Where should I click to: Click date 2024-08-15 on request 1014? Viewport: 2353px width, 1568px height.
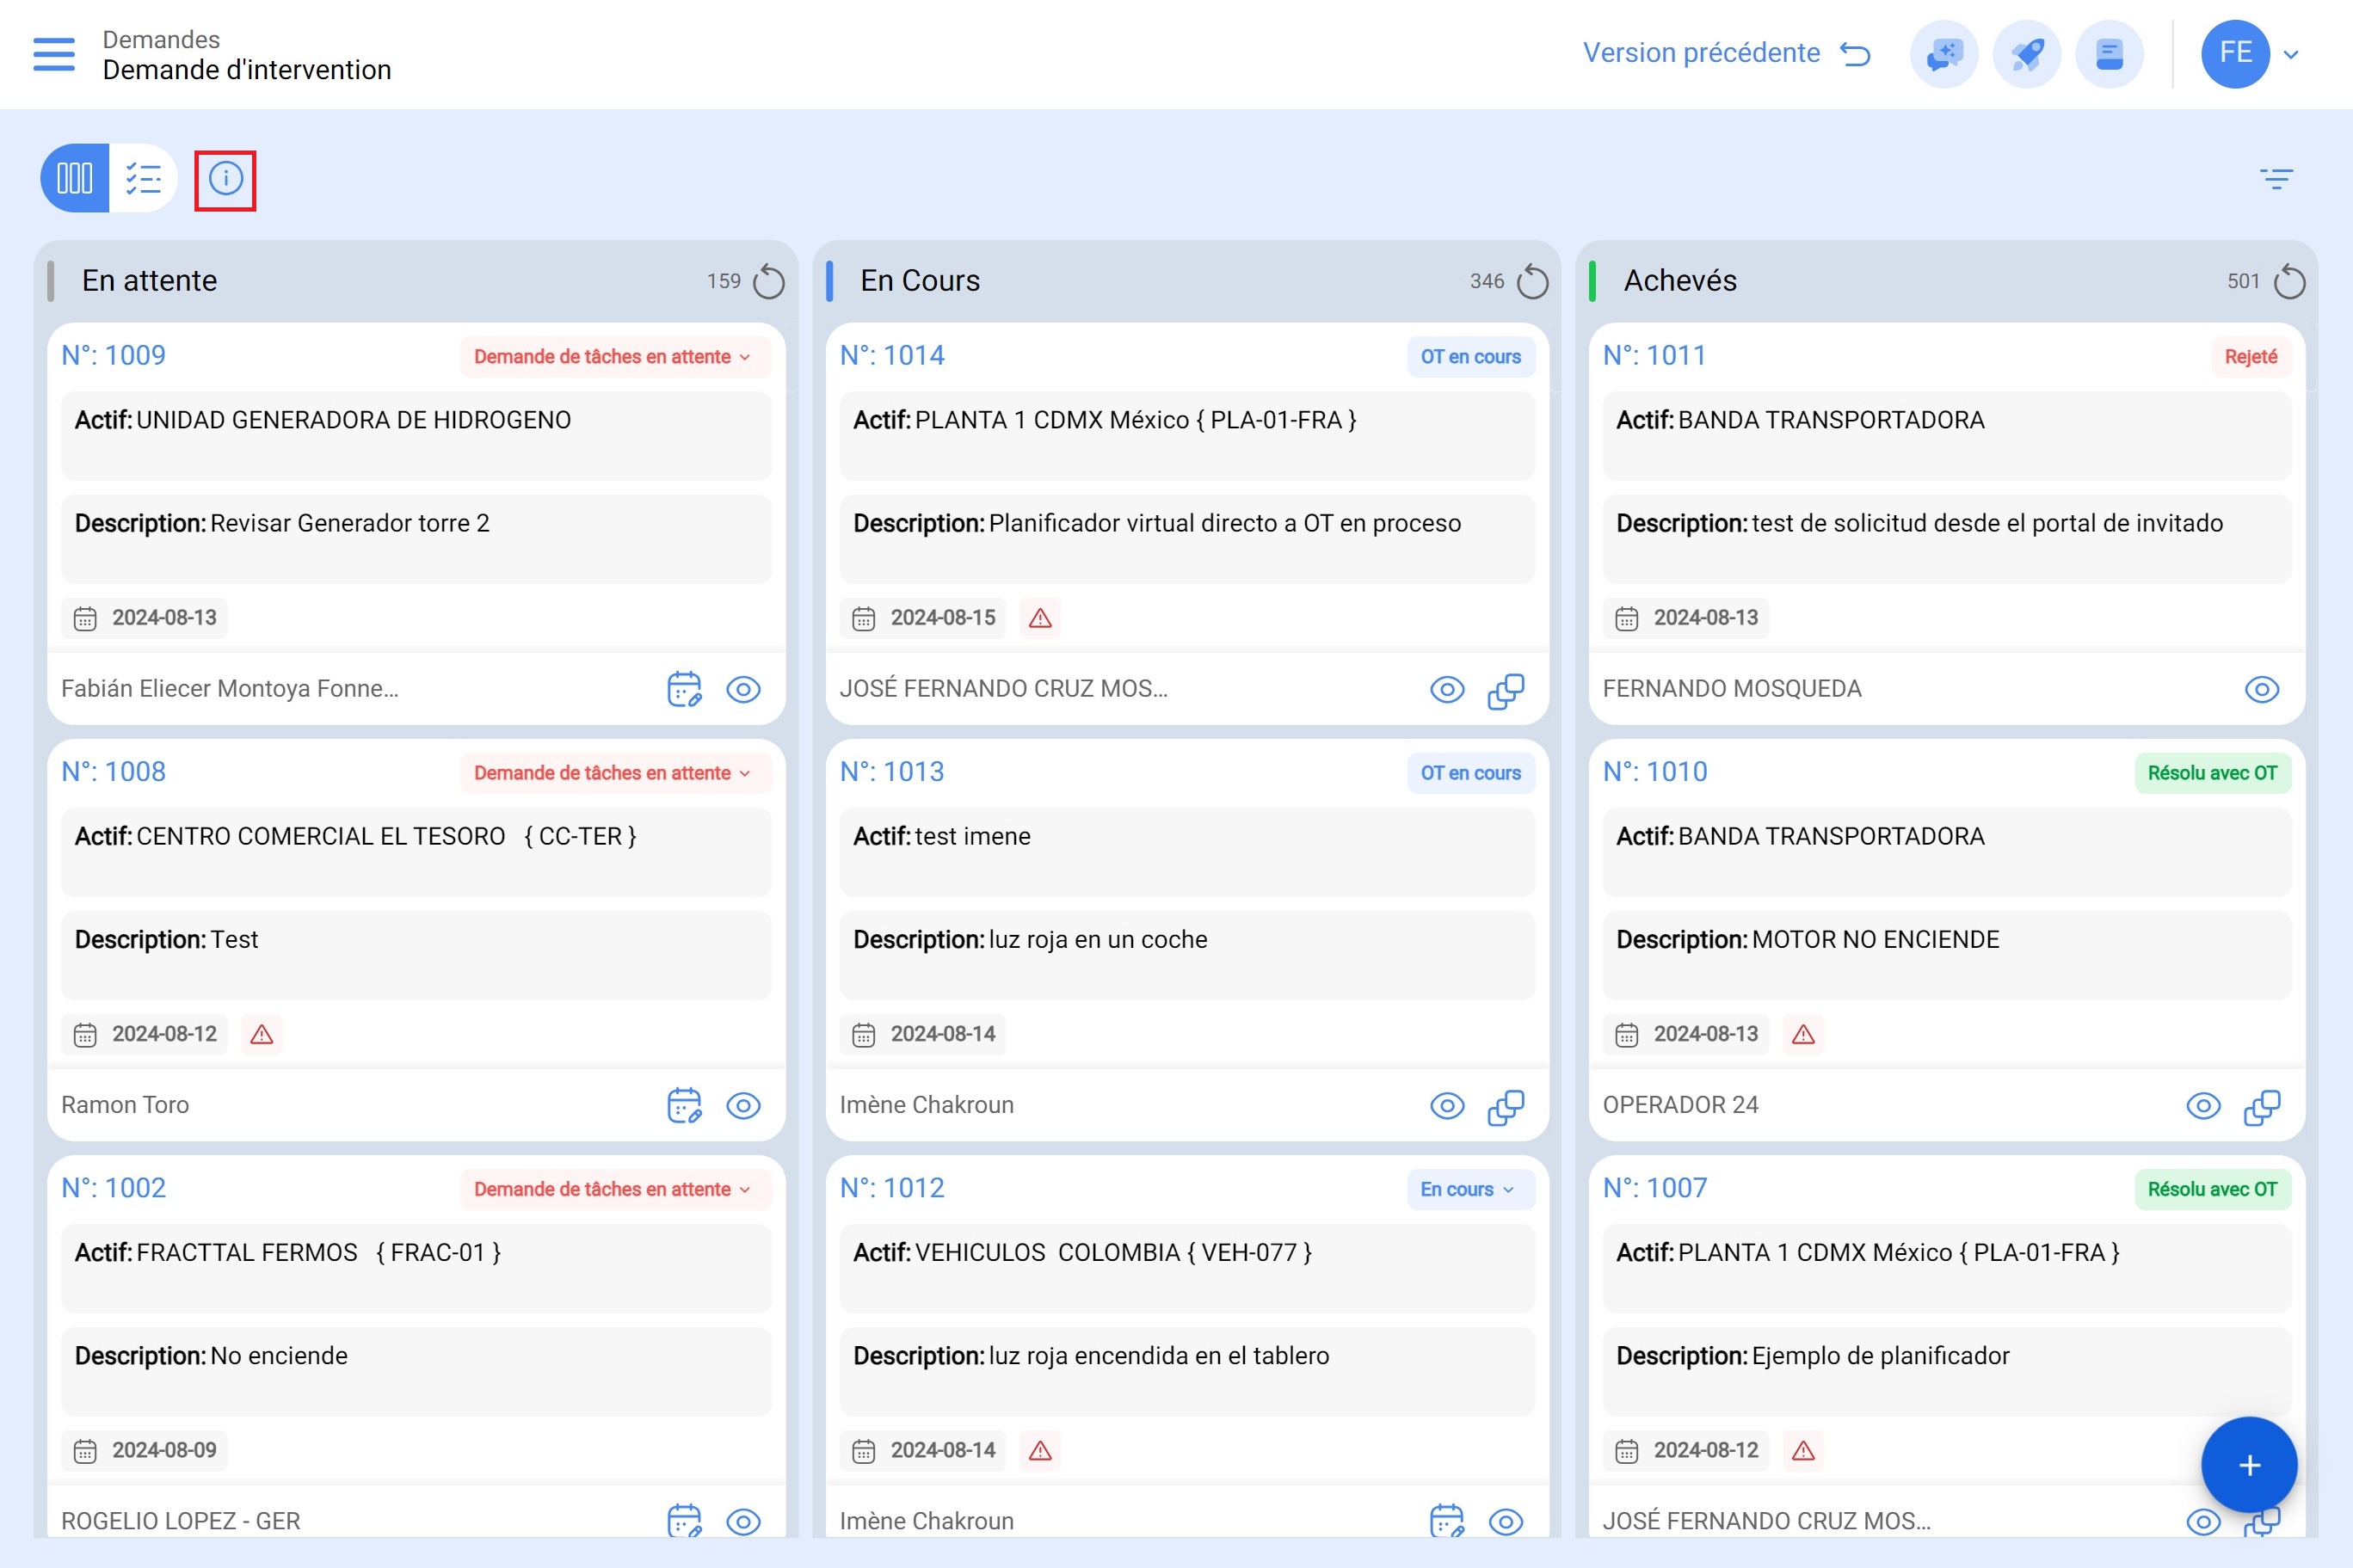(923, 618)
